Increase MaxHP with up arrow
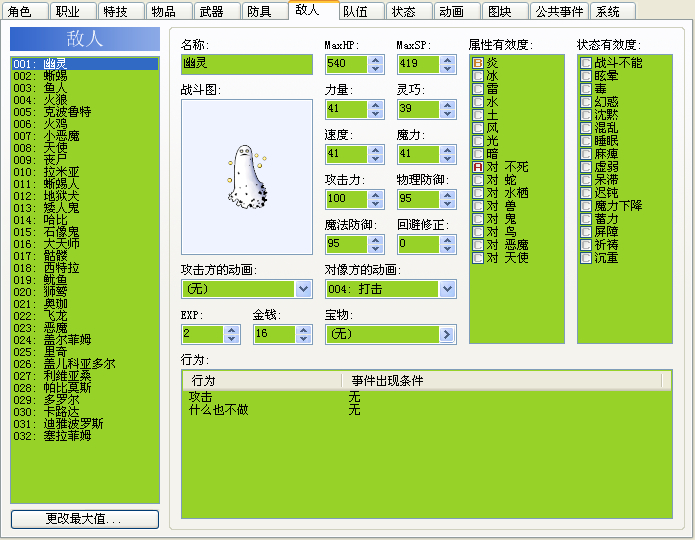This screenshot has width=695, height=540. (375, 60)
